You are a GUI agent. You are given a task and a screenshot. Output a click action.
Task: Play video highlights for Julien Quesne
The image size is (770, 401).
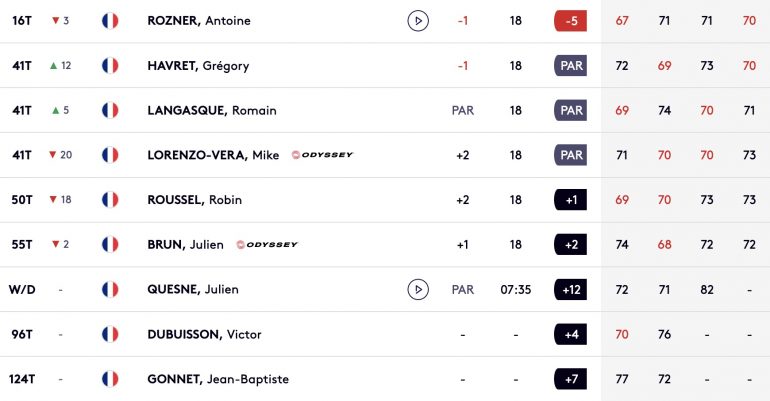[x=418, y=289]
